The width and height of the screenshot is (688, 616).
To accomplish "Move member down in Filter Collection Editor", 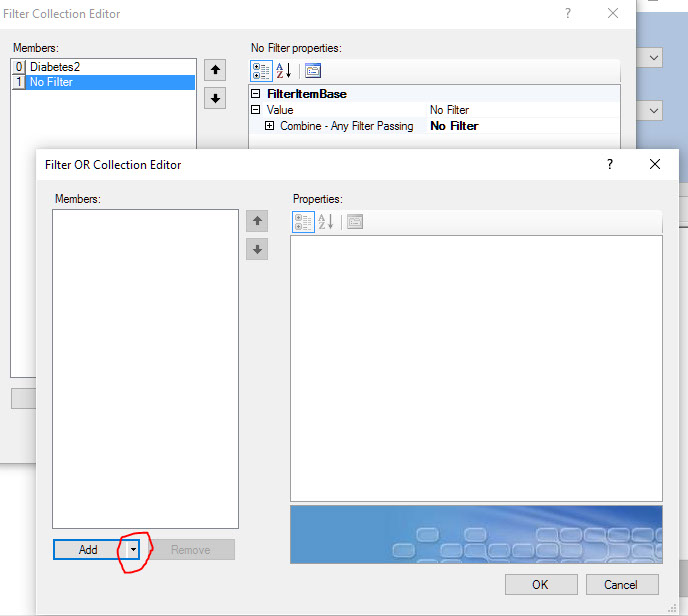I will coord(214,98).
